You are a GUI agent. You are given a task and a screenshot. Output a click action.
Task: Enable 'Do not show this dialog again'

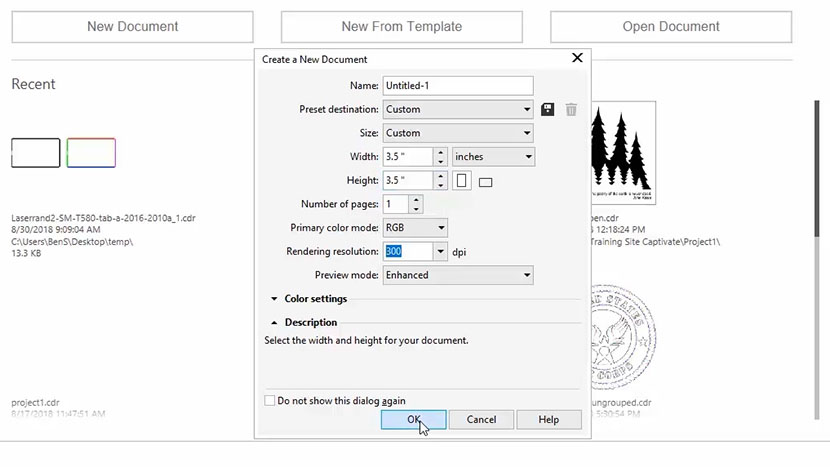click(269, 401)
